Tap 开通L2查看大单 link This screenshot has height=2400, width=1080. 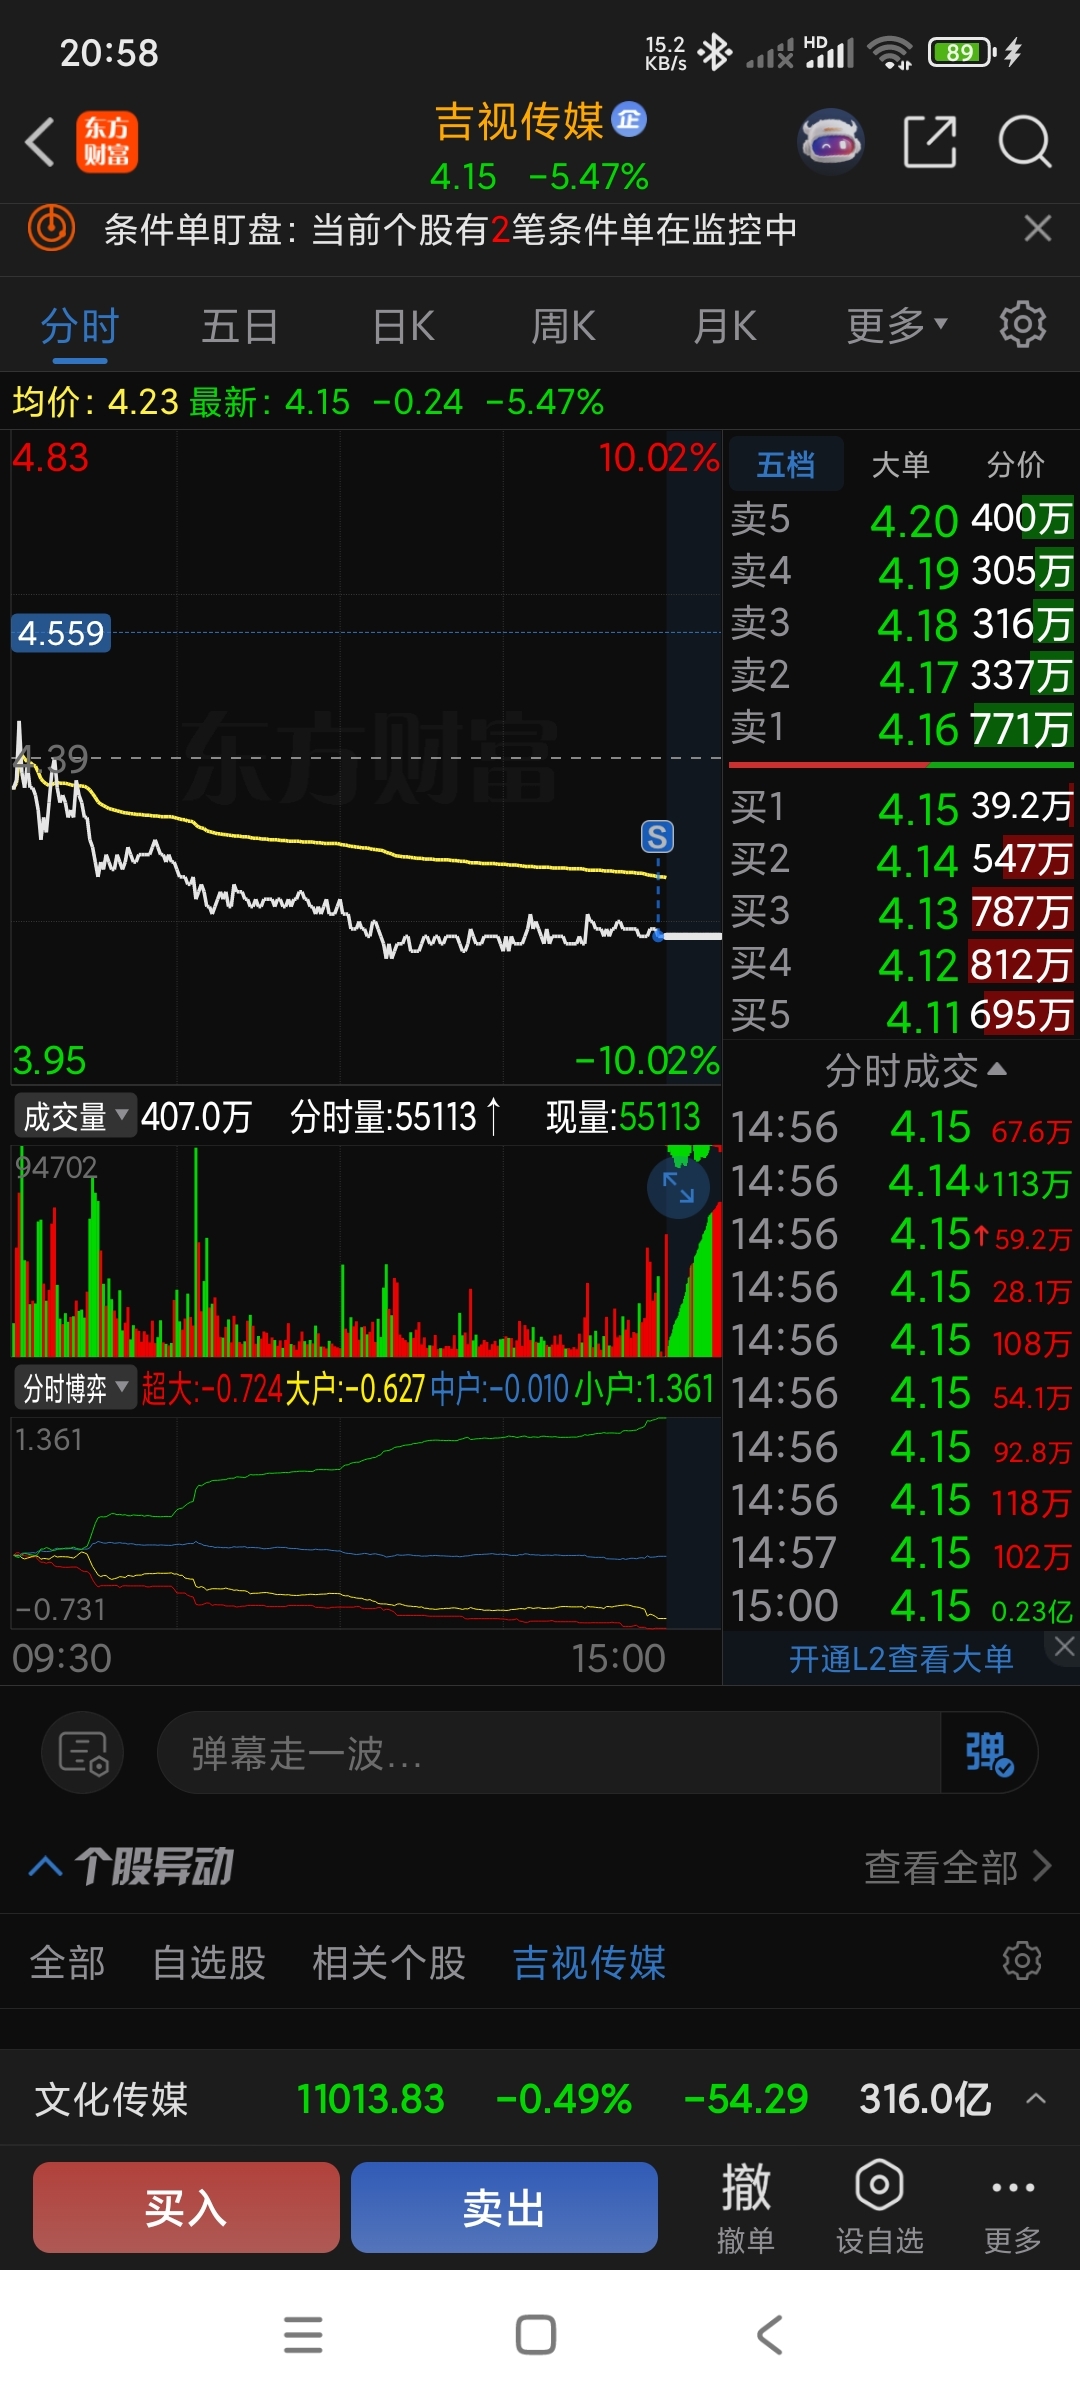901,1659
